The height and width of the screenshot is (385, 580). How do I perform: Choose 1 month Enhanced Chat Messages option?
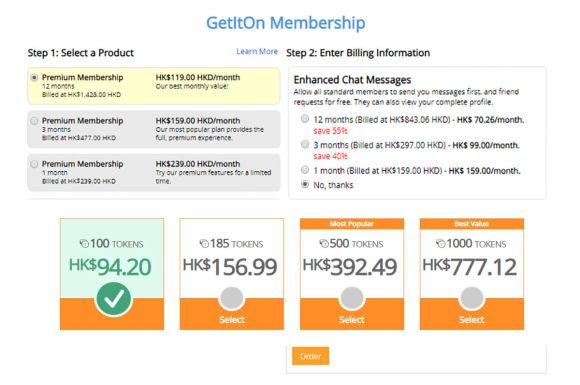coord(305,170)
